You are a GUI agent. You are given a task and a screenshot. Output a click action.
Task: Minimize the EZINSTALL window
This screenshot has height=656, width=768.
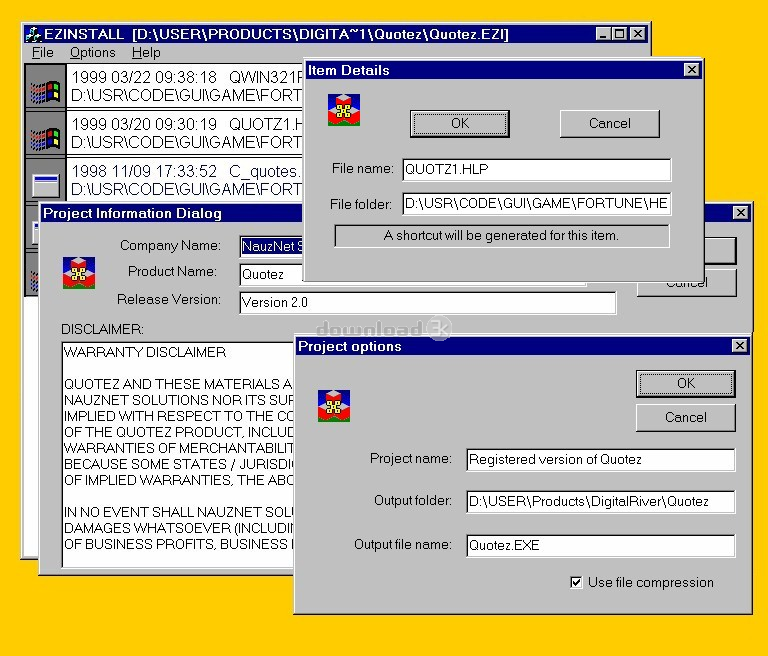pos(603,34)
